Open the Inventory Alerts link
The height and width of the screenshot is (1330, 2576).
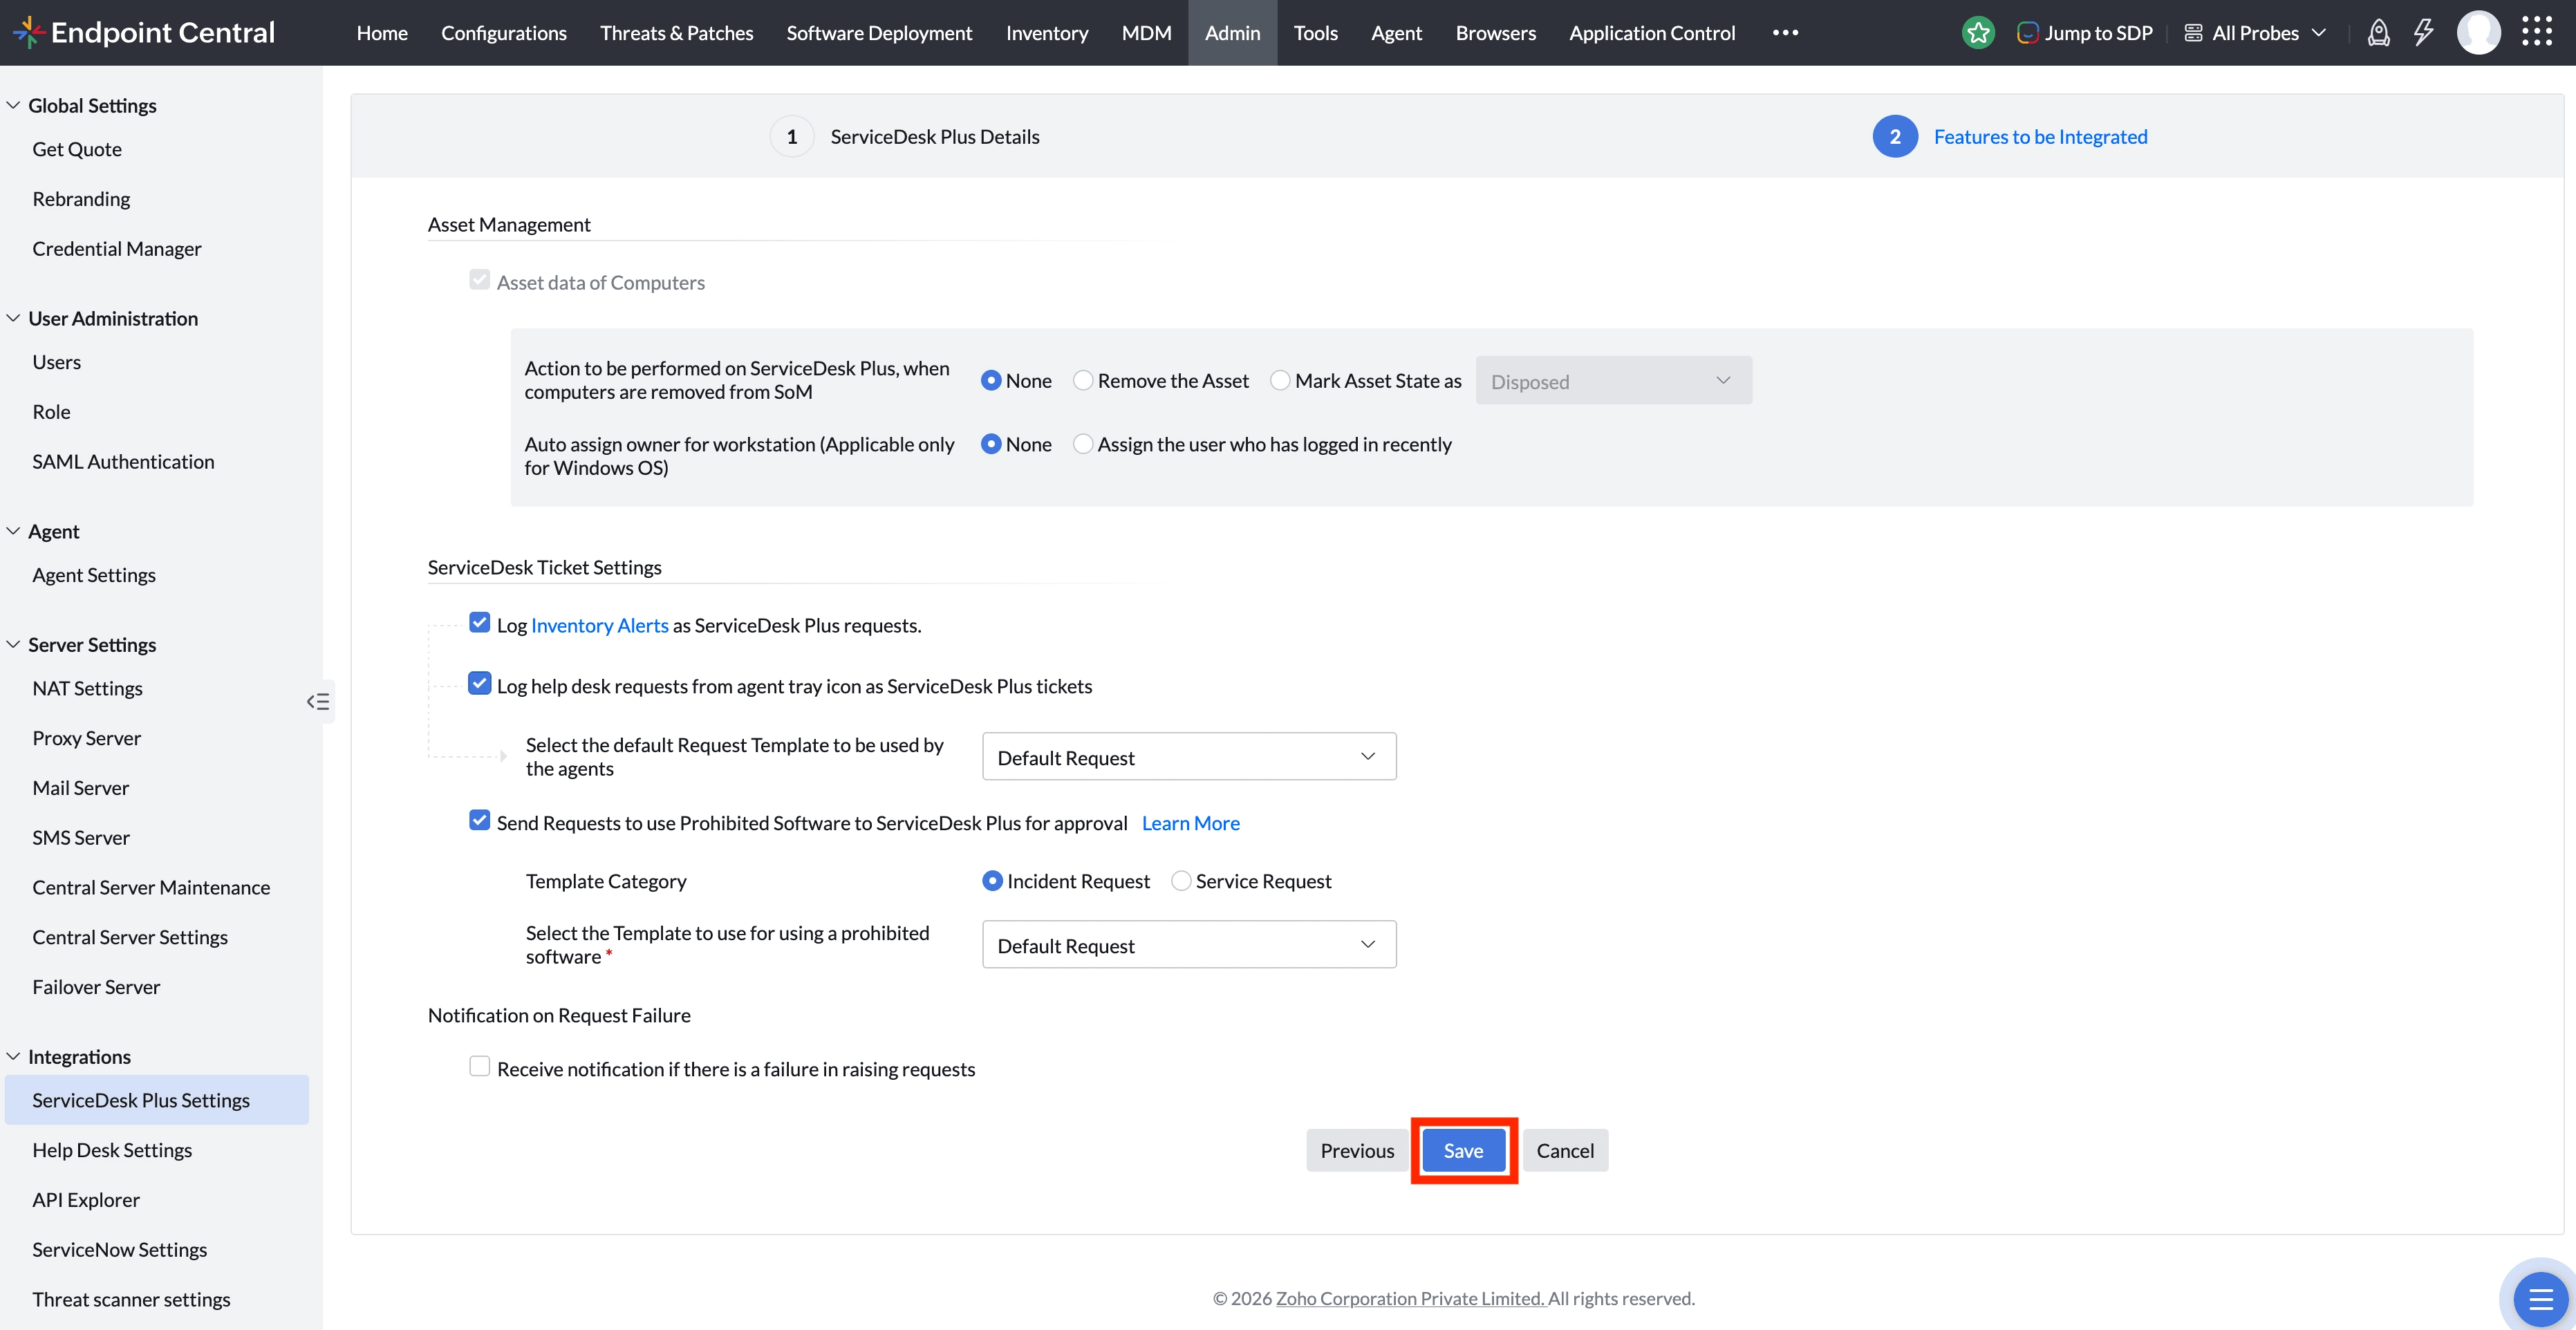600,625
